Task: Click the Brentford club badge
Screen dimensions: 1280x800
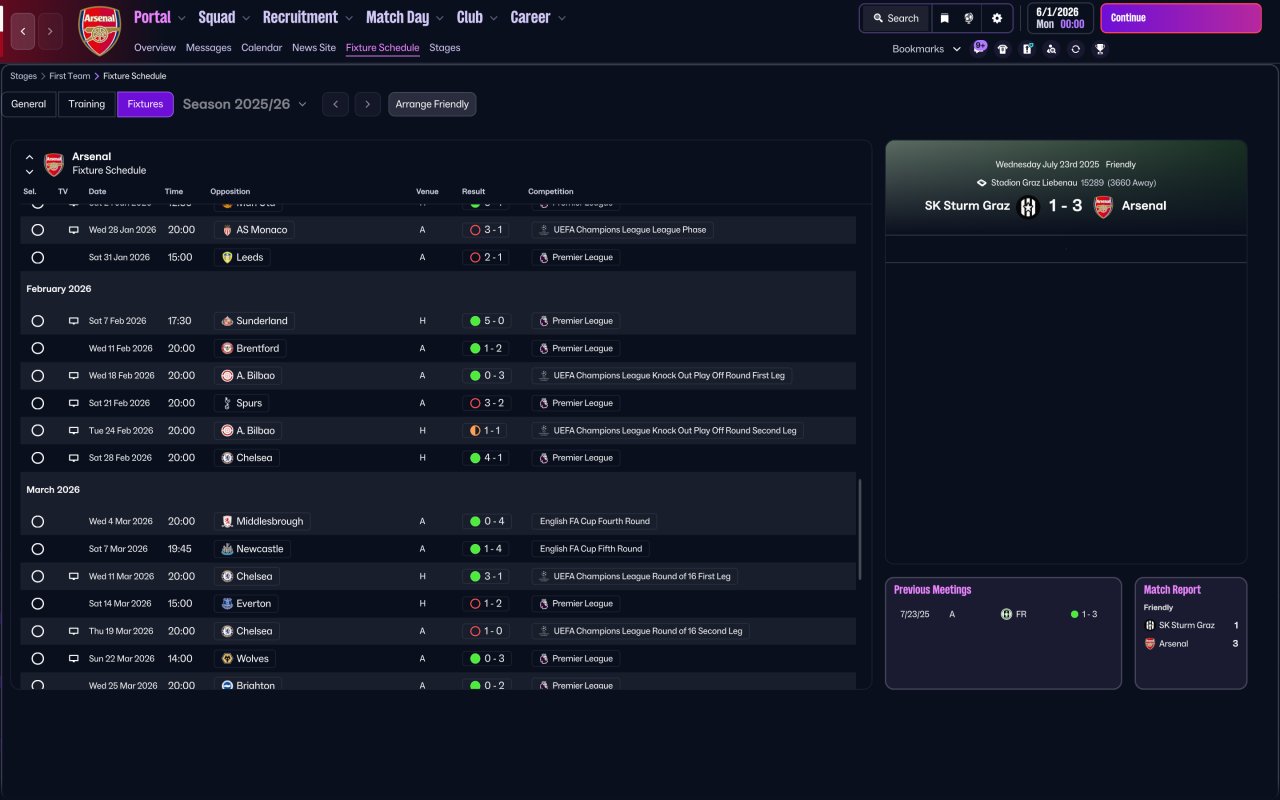Action: [227, 348]
